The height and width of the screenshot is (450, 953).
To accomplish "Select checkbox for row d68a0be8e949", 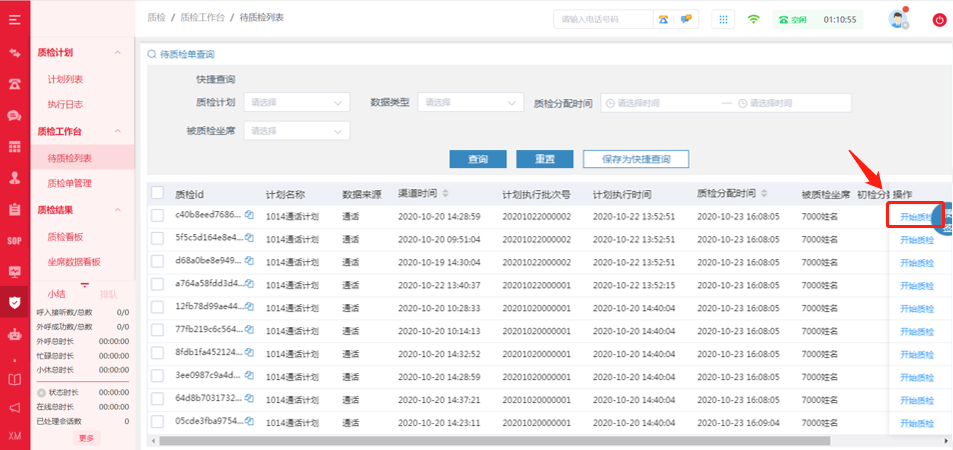I will click(x=157, y=261).
